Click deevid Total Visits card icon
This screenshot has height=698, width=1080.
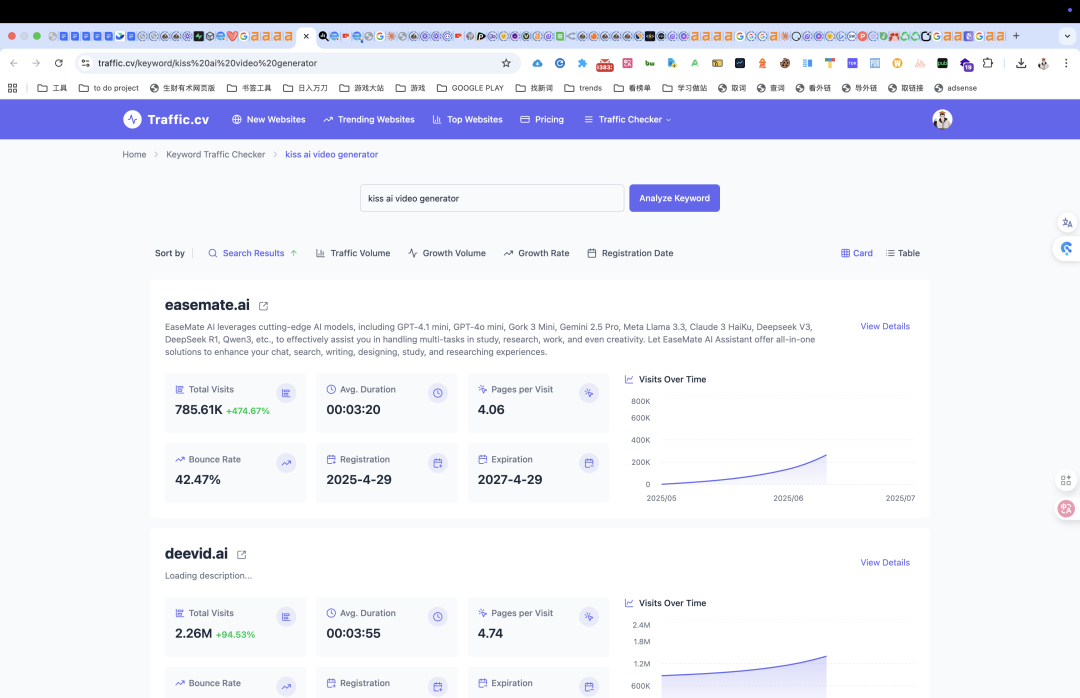[286, 617]
